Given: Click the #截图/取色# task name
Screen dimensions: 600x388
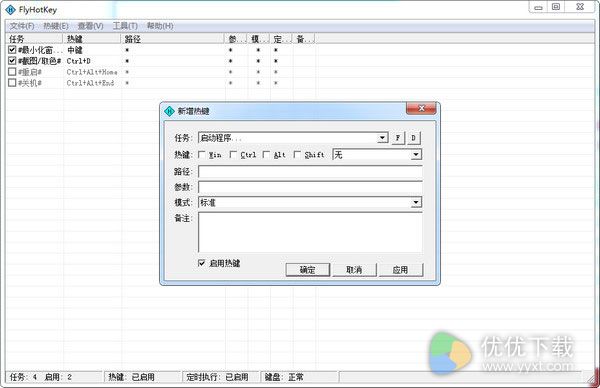Looking at the screenshot, I should (40, 61).
